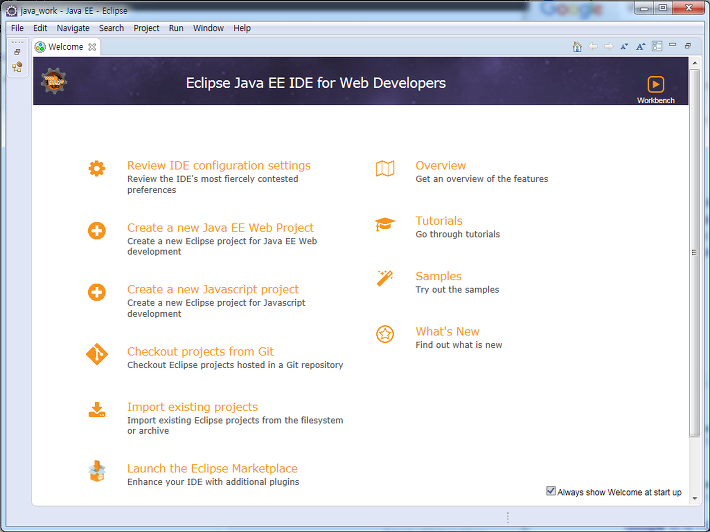The height and width of the screenshot is (532, 710).
Task: Click the scrollbar down arrow
Action: tap(695, 498)
